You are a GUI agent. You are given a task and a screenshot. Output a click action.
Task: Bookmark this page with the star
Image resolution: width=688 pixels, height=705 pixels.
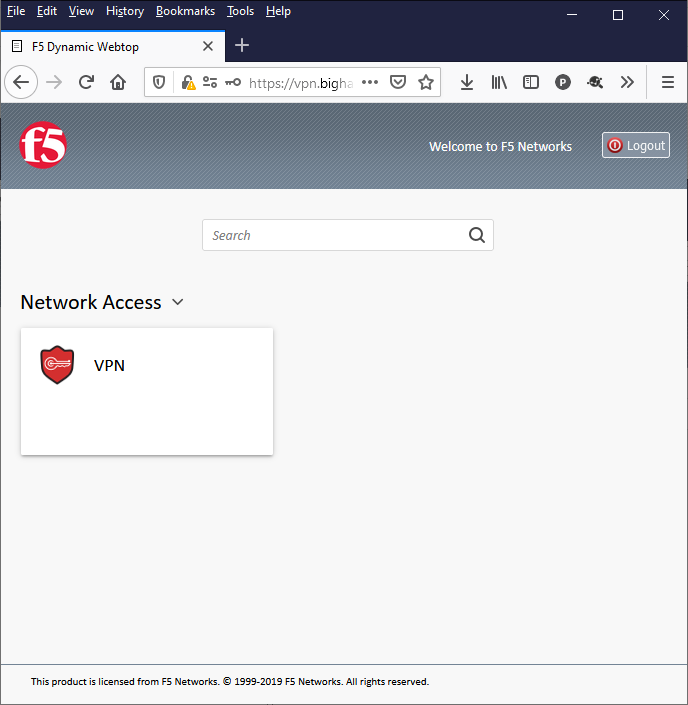pos(426,82)
